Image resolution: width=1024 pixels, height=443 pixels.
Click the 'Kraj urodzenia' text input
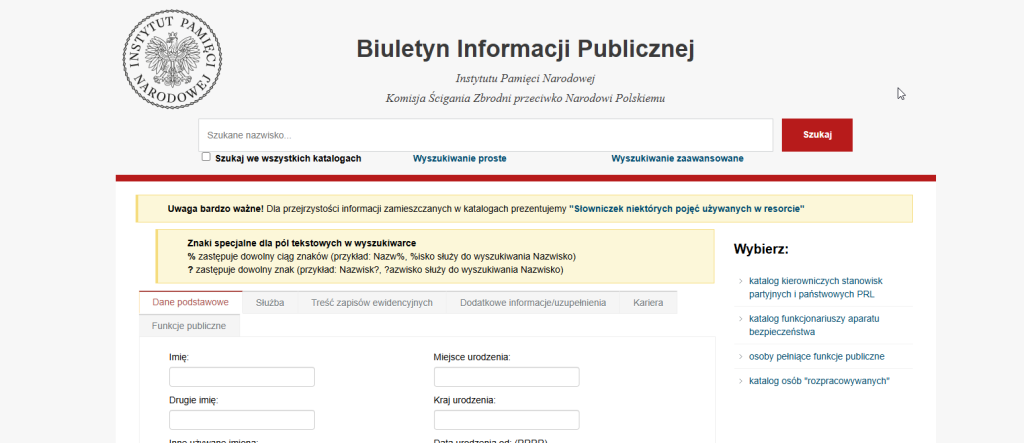point(507,420)
